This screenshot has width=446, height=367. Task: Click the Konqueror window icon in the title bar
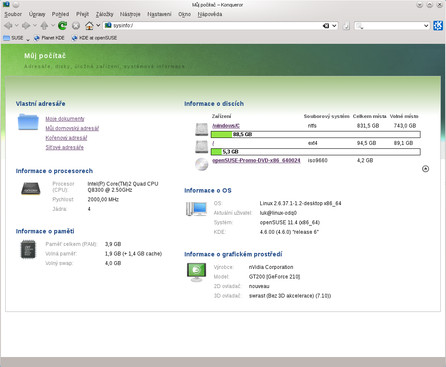[x=6, y=4]
